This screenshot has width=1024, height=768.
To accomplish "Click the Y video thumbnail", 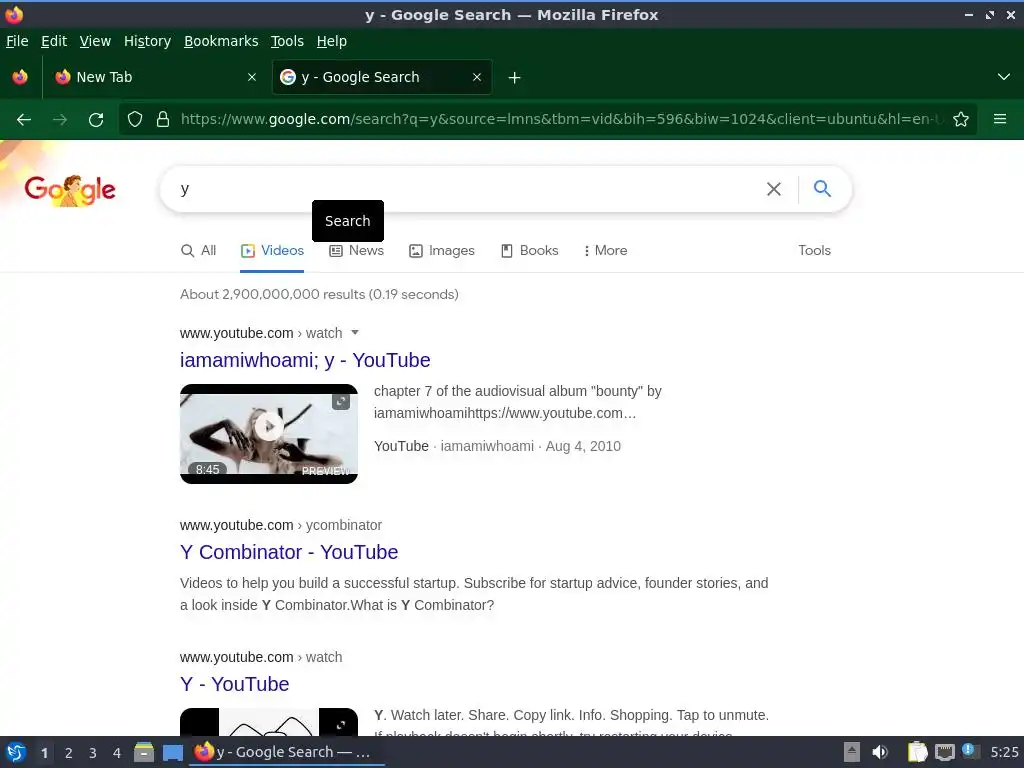I will coord(268,722).
